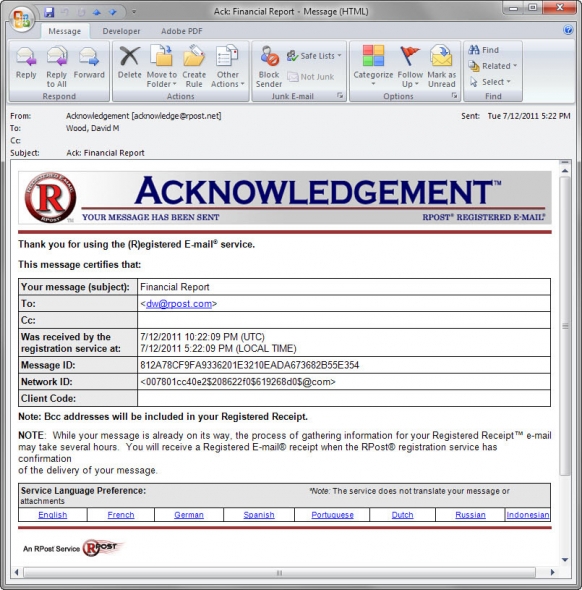This screenshot has width=582, height=590.
Task: Switch to the Adobe PDF tab
Action: pos(181,31)
